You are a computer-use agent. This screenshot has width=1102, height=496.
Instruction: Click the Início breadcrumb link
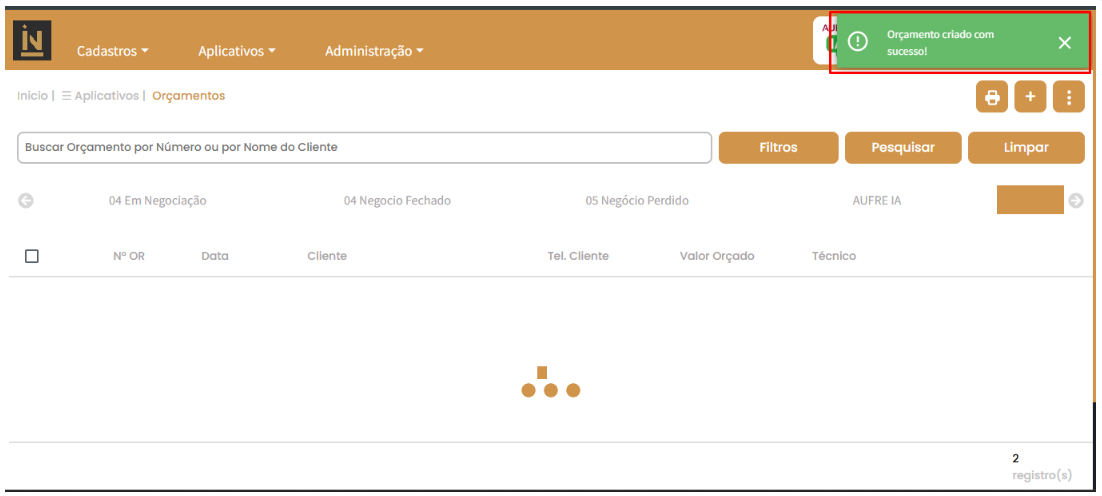tap(32, 96)
